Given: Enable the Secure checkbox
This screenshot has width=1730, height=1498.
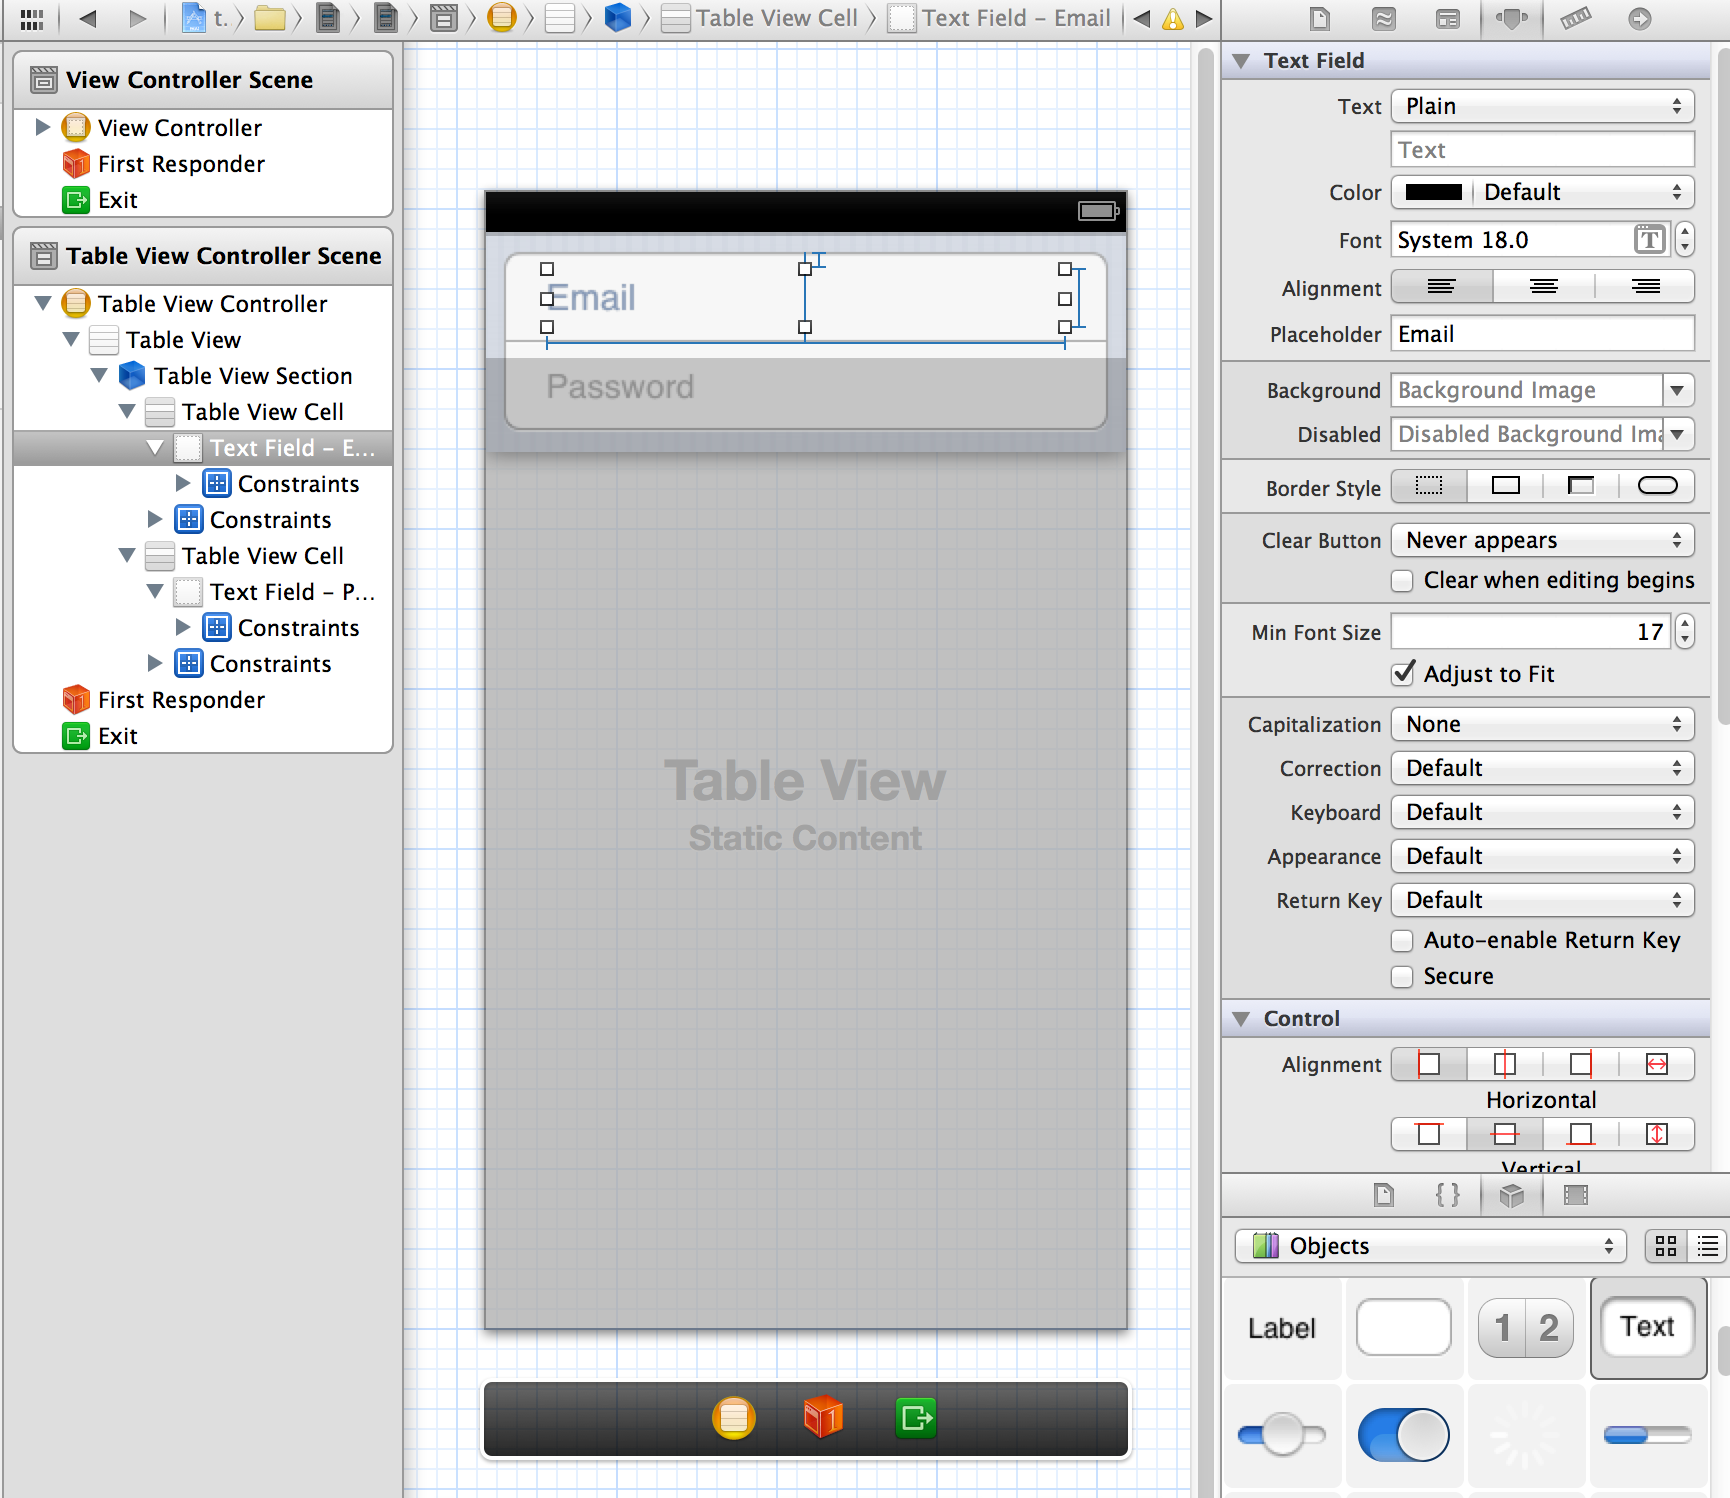Looking at the screenshot, I should tap(1403, 977).
